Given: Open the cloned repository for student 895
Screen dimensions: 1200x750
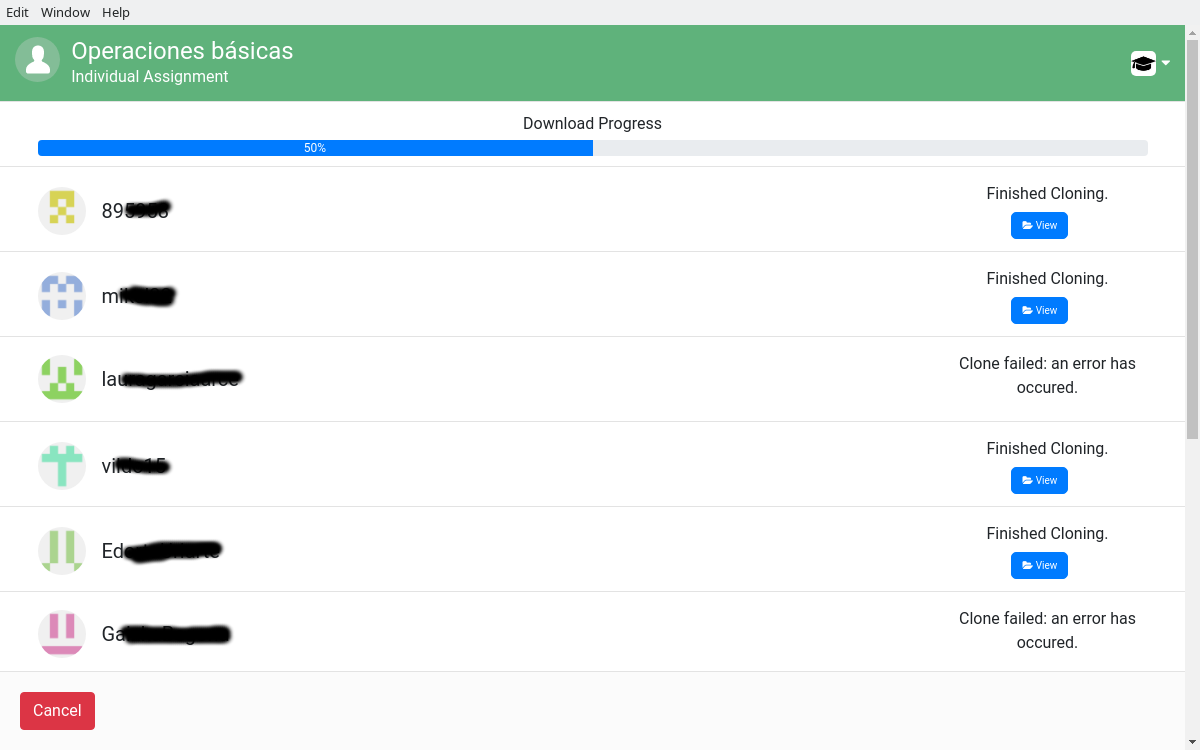Looking at the screenshot, I should 1039,225.
